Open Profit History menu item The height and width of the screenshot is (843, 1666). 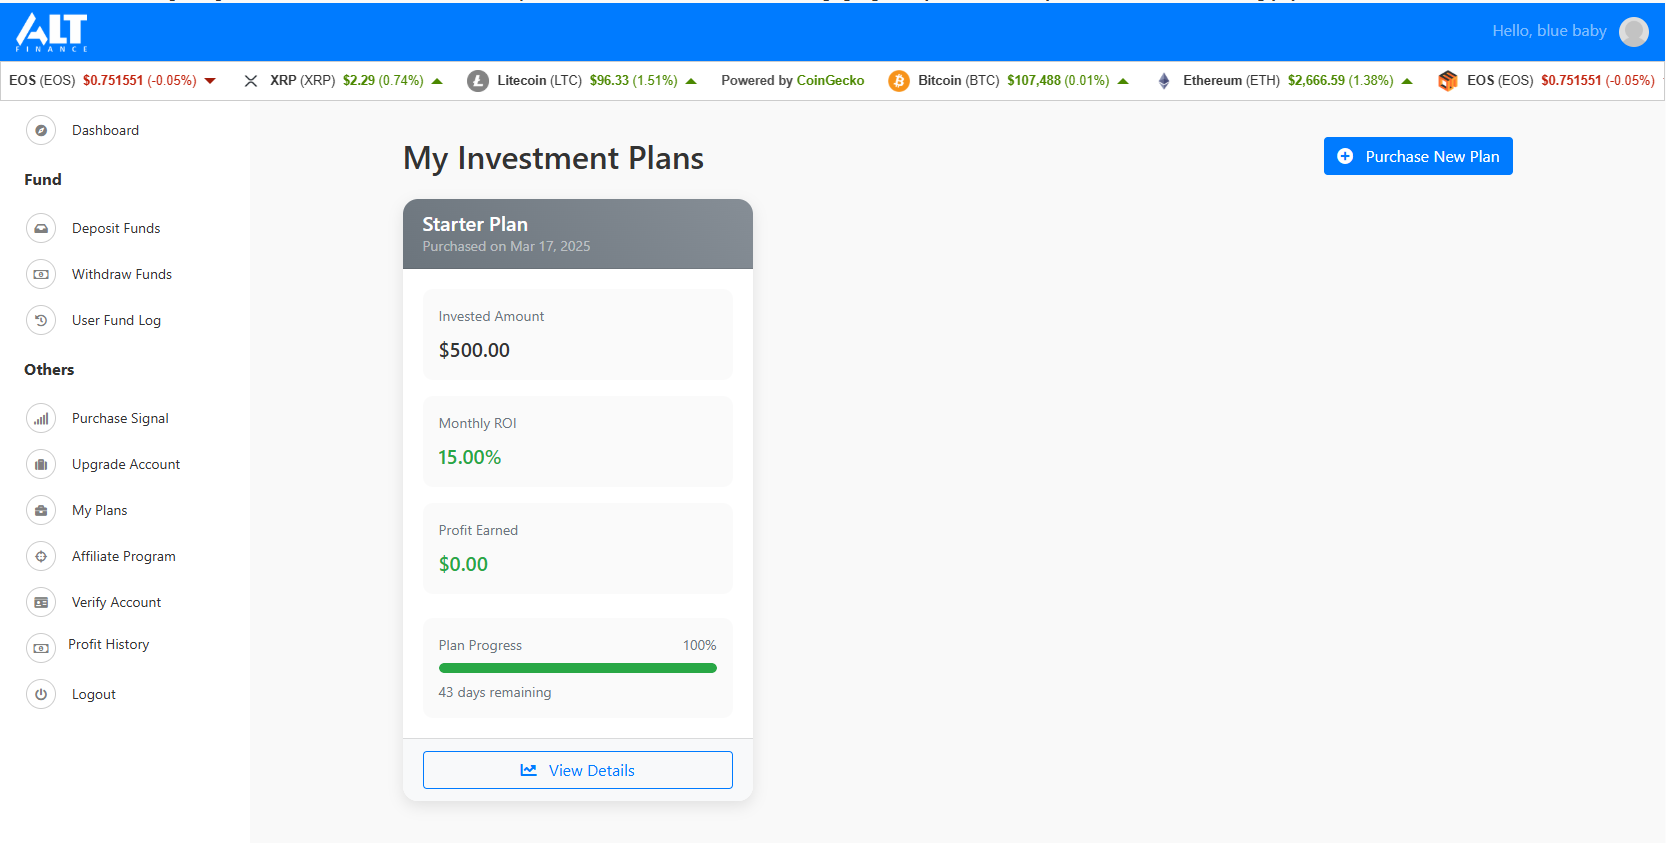(108, 645)
